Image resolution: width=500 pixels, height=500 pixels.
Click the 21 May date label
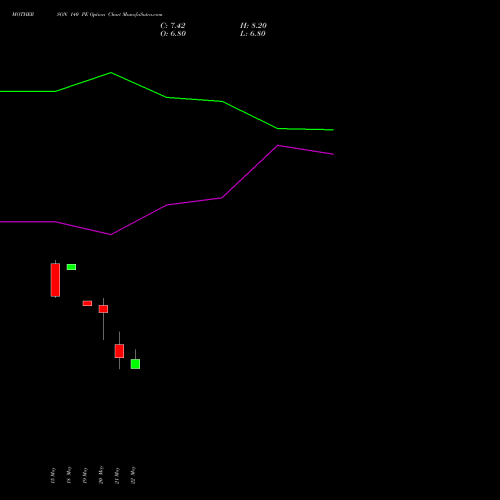117,475
